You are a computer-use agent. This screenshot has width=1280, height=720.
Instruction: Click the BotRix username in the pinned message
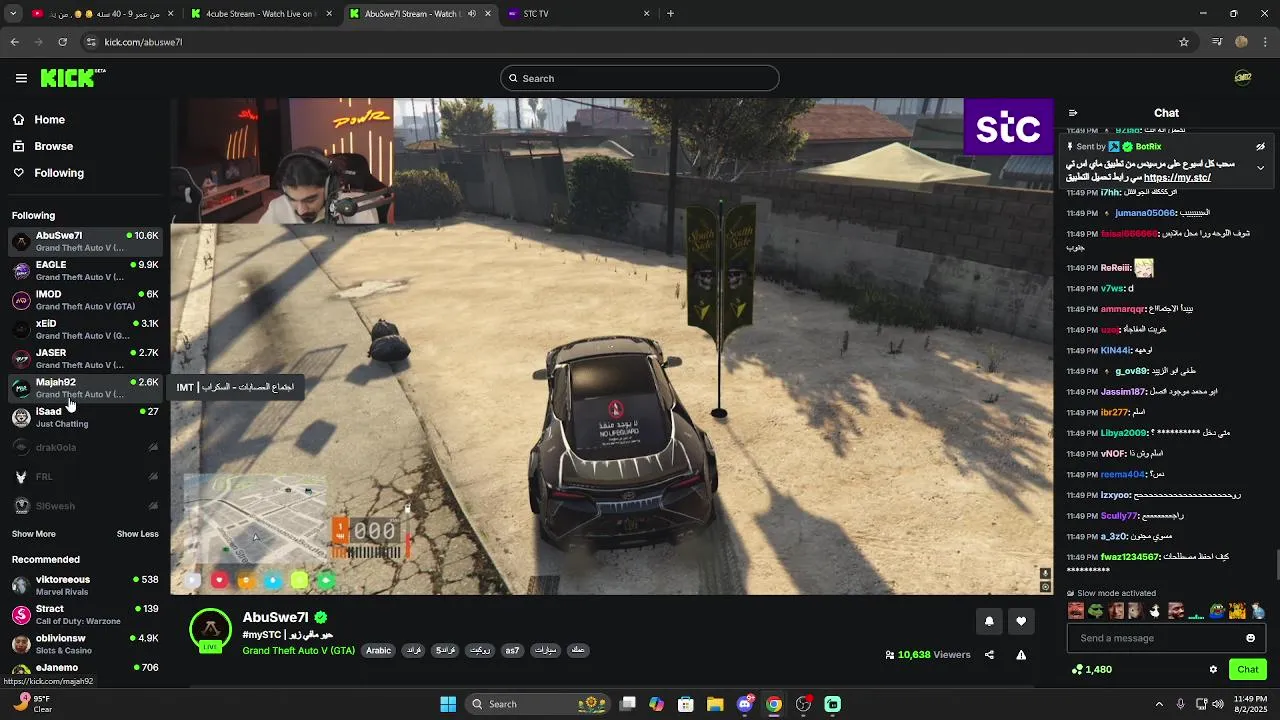[1148, 147]
